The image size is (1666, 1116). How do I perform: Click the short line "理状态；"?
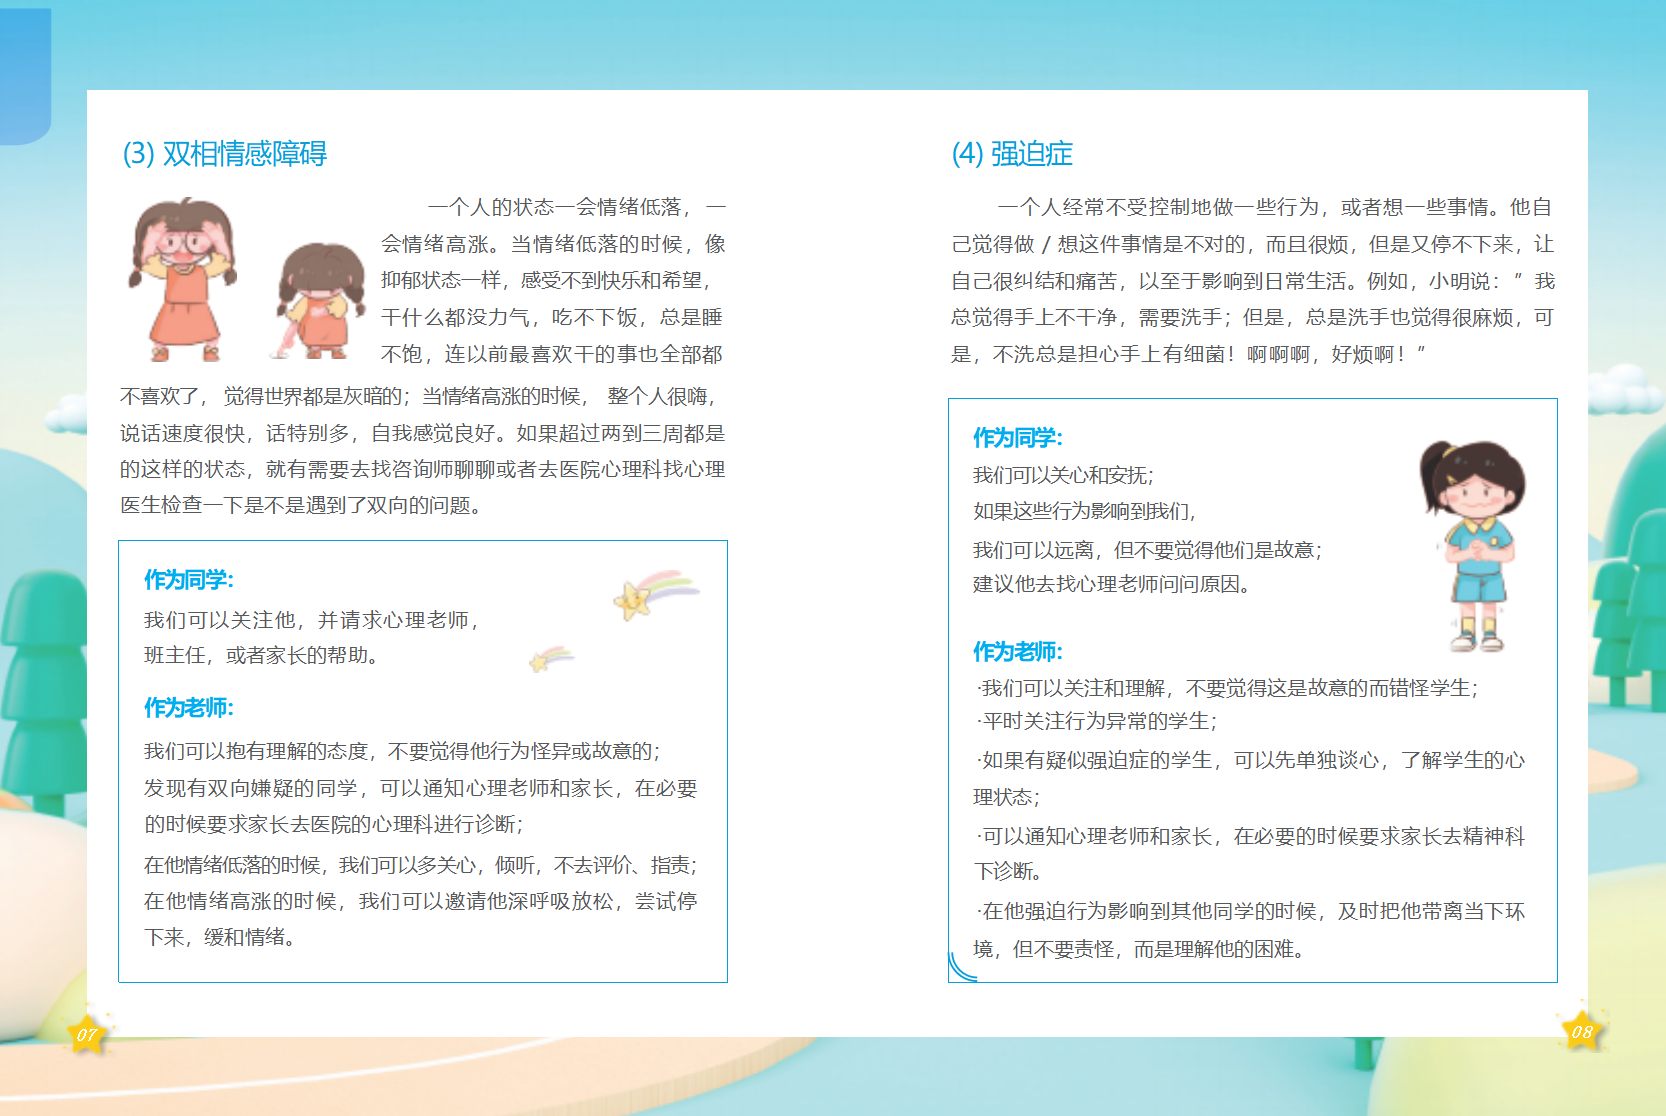(x=1007, y=798)
